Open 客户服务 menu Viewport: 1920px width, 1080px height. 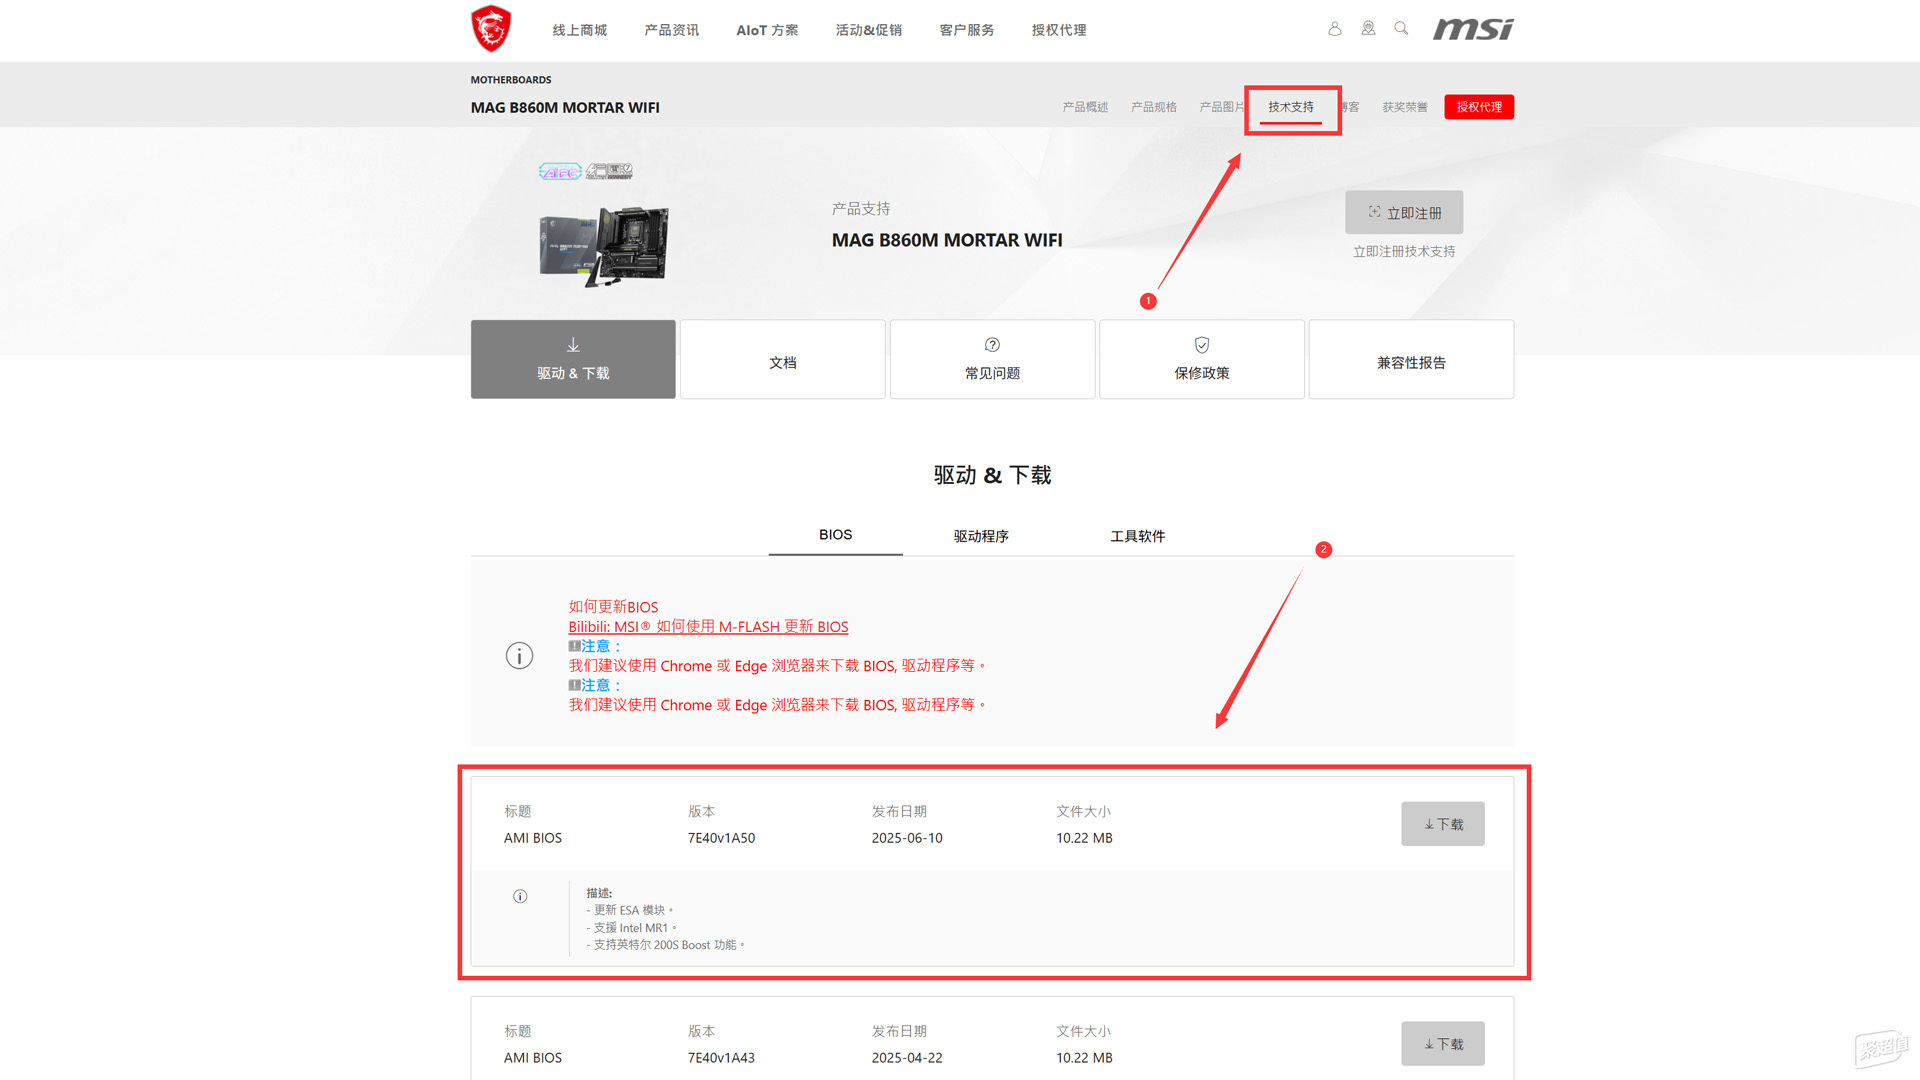coord(967,30)
